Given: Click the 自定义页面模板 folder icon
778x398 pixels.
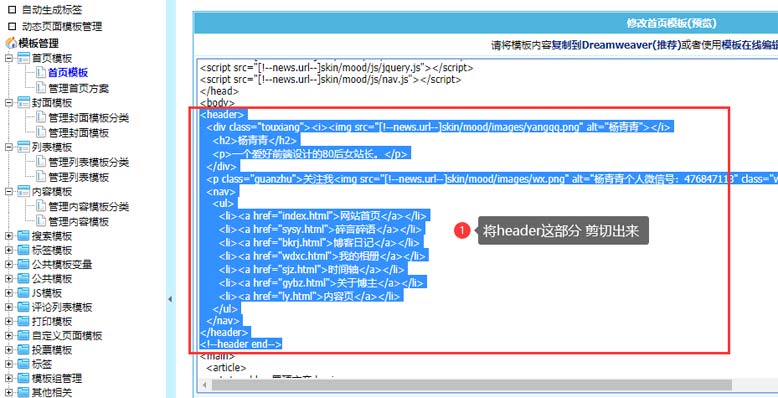Looking at the screenshot, I should pyautogui.click(x=24, y=336).
